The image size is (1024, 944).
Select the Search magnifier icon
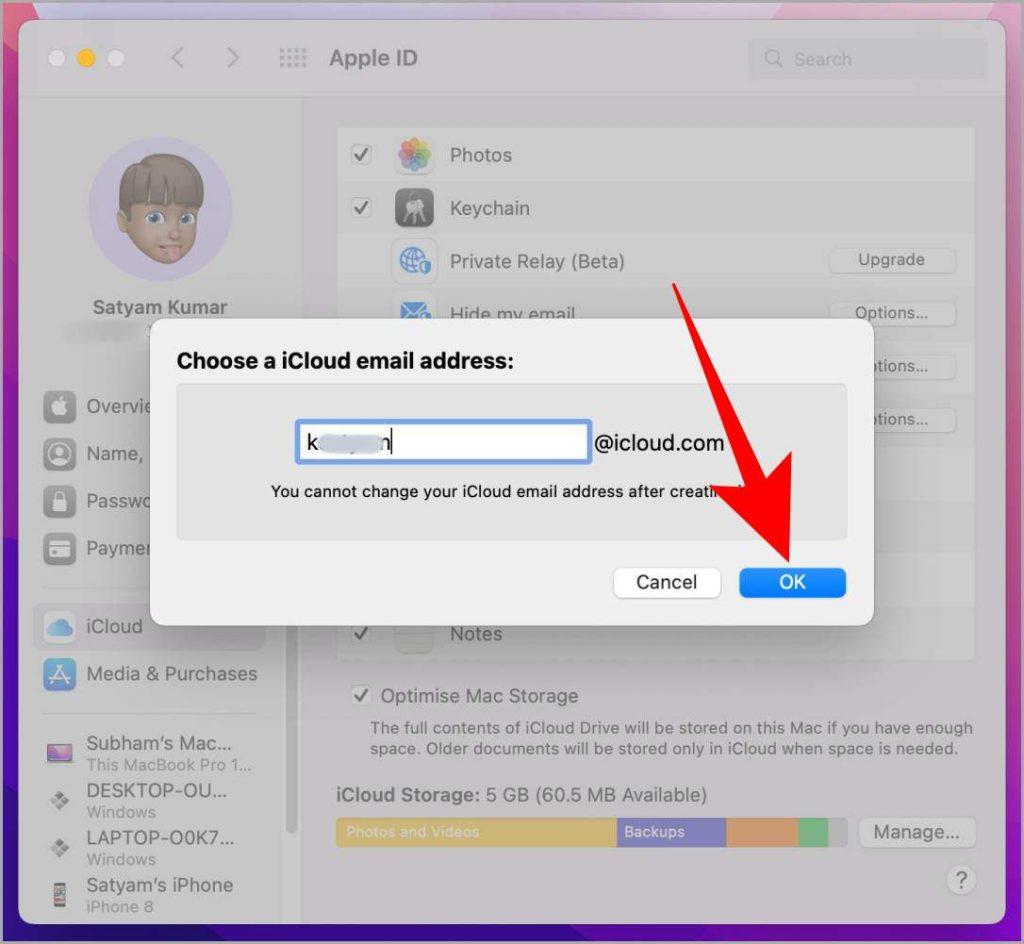coord(773,59)
